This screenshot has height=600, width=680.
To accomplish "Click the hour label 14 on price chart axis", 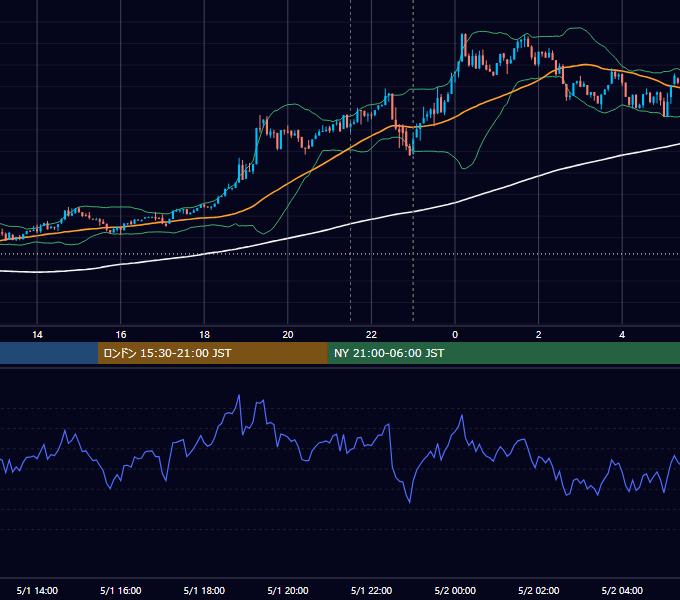I will click(37, 335).
